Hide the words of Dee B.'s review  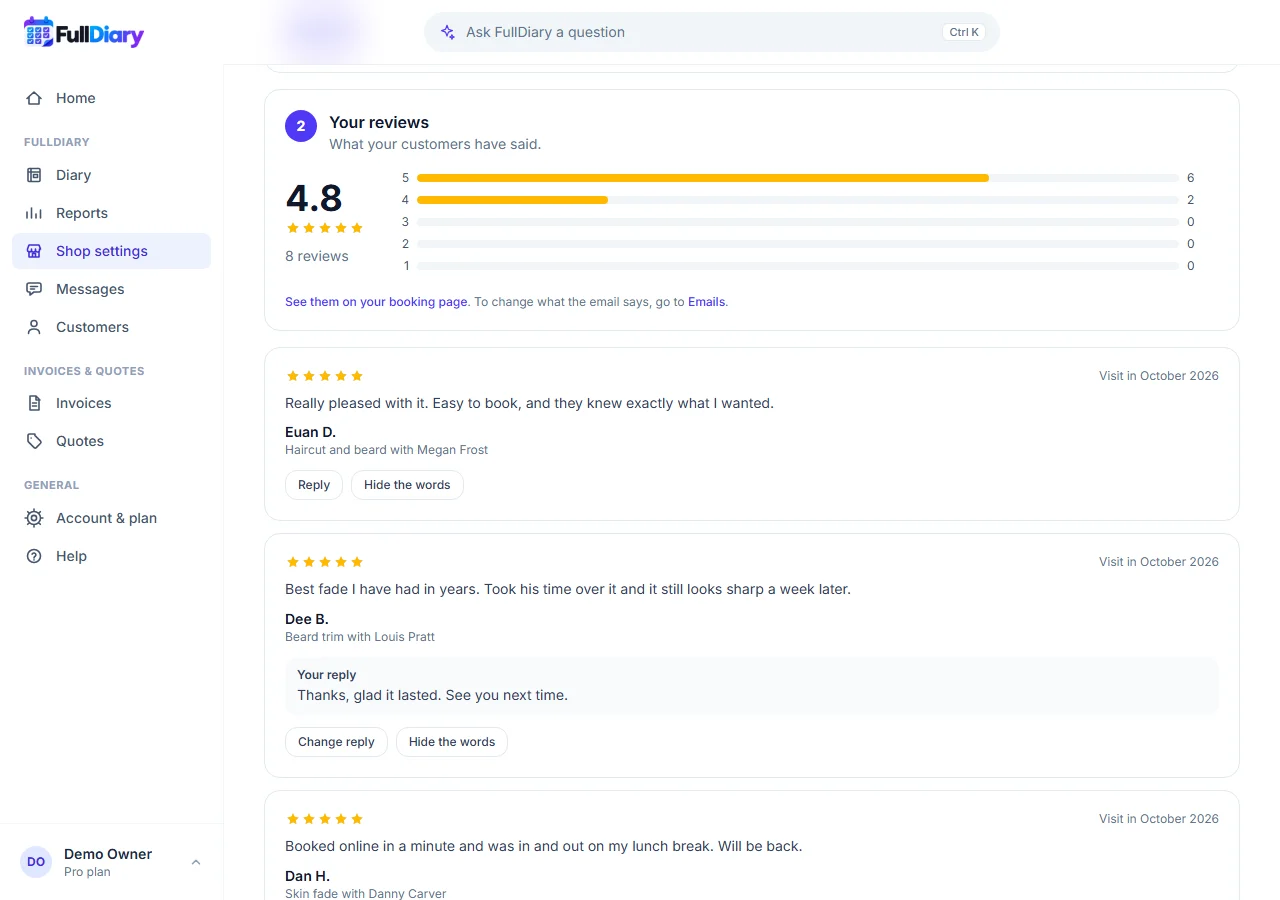pyautogui.click(x=452, y=742)
